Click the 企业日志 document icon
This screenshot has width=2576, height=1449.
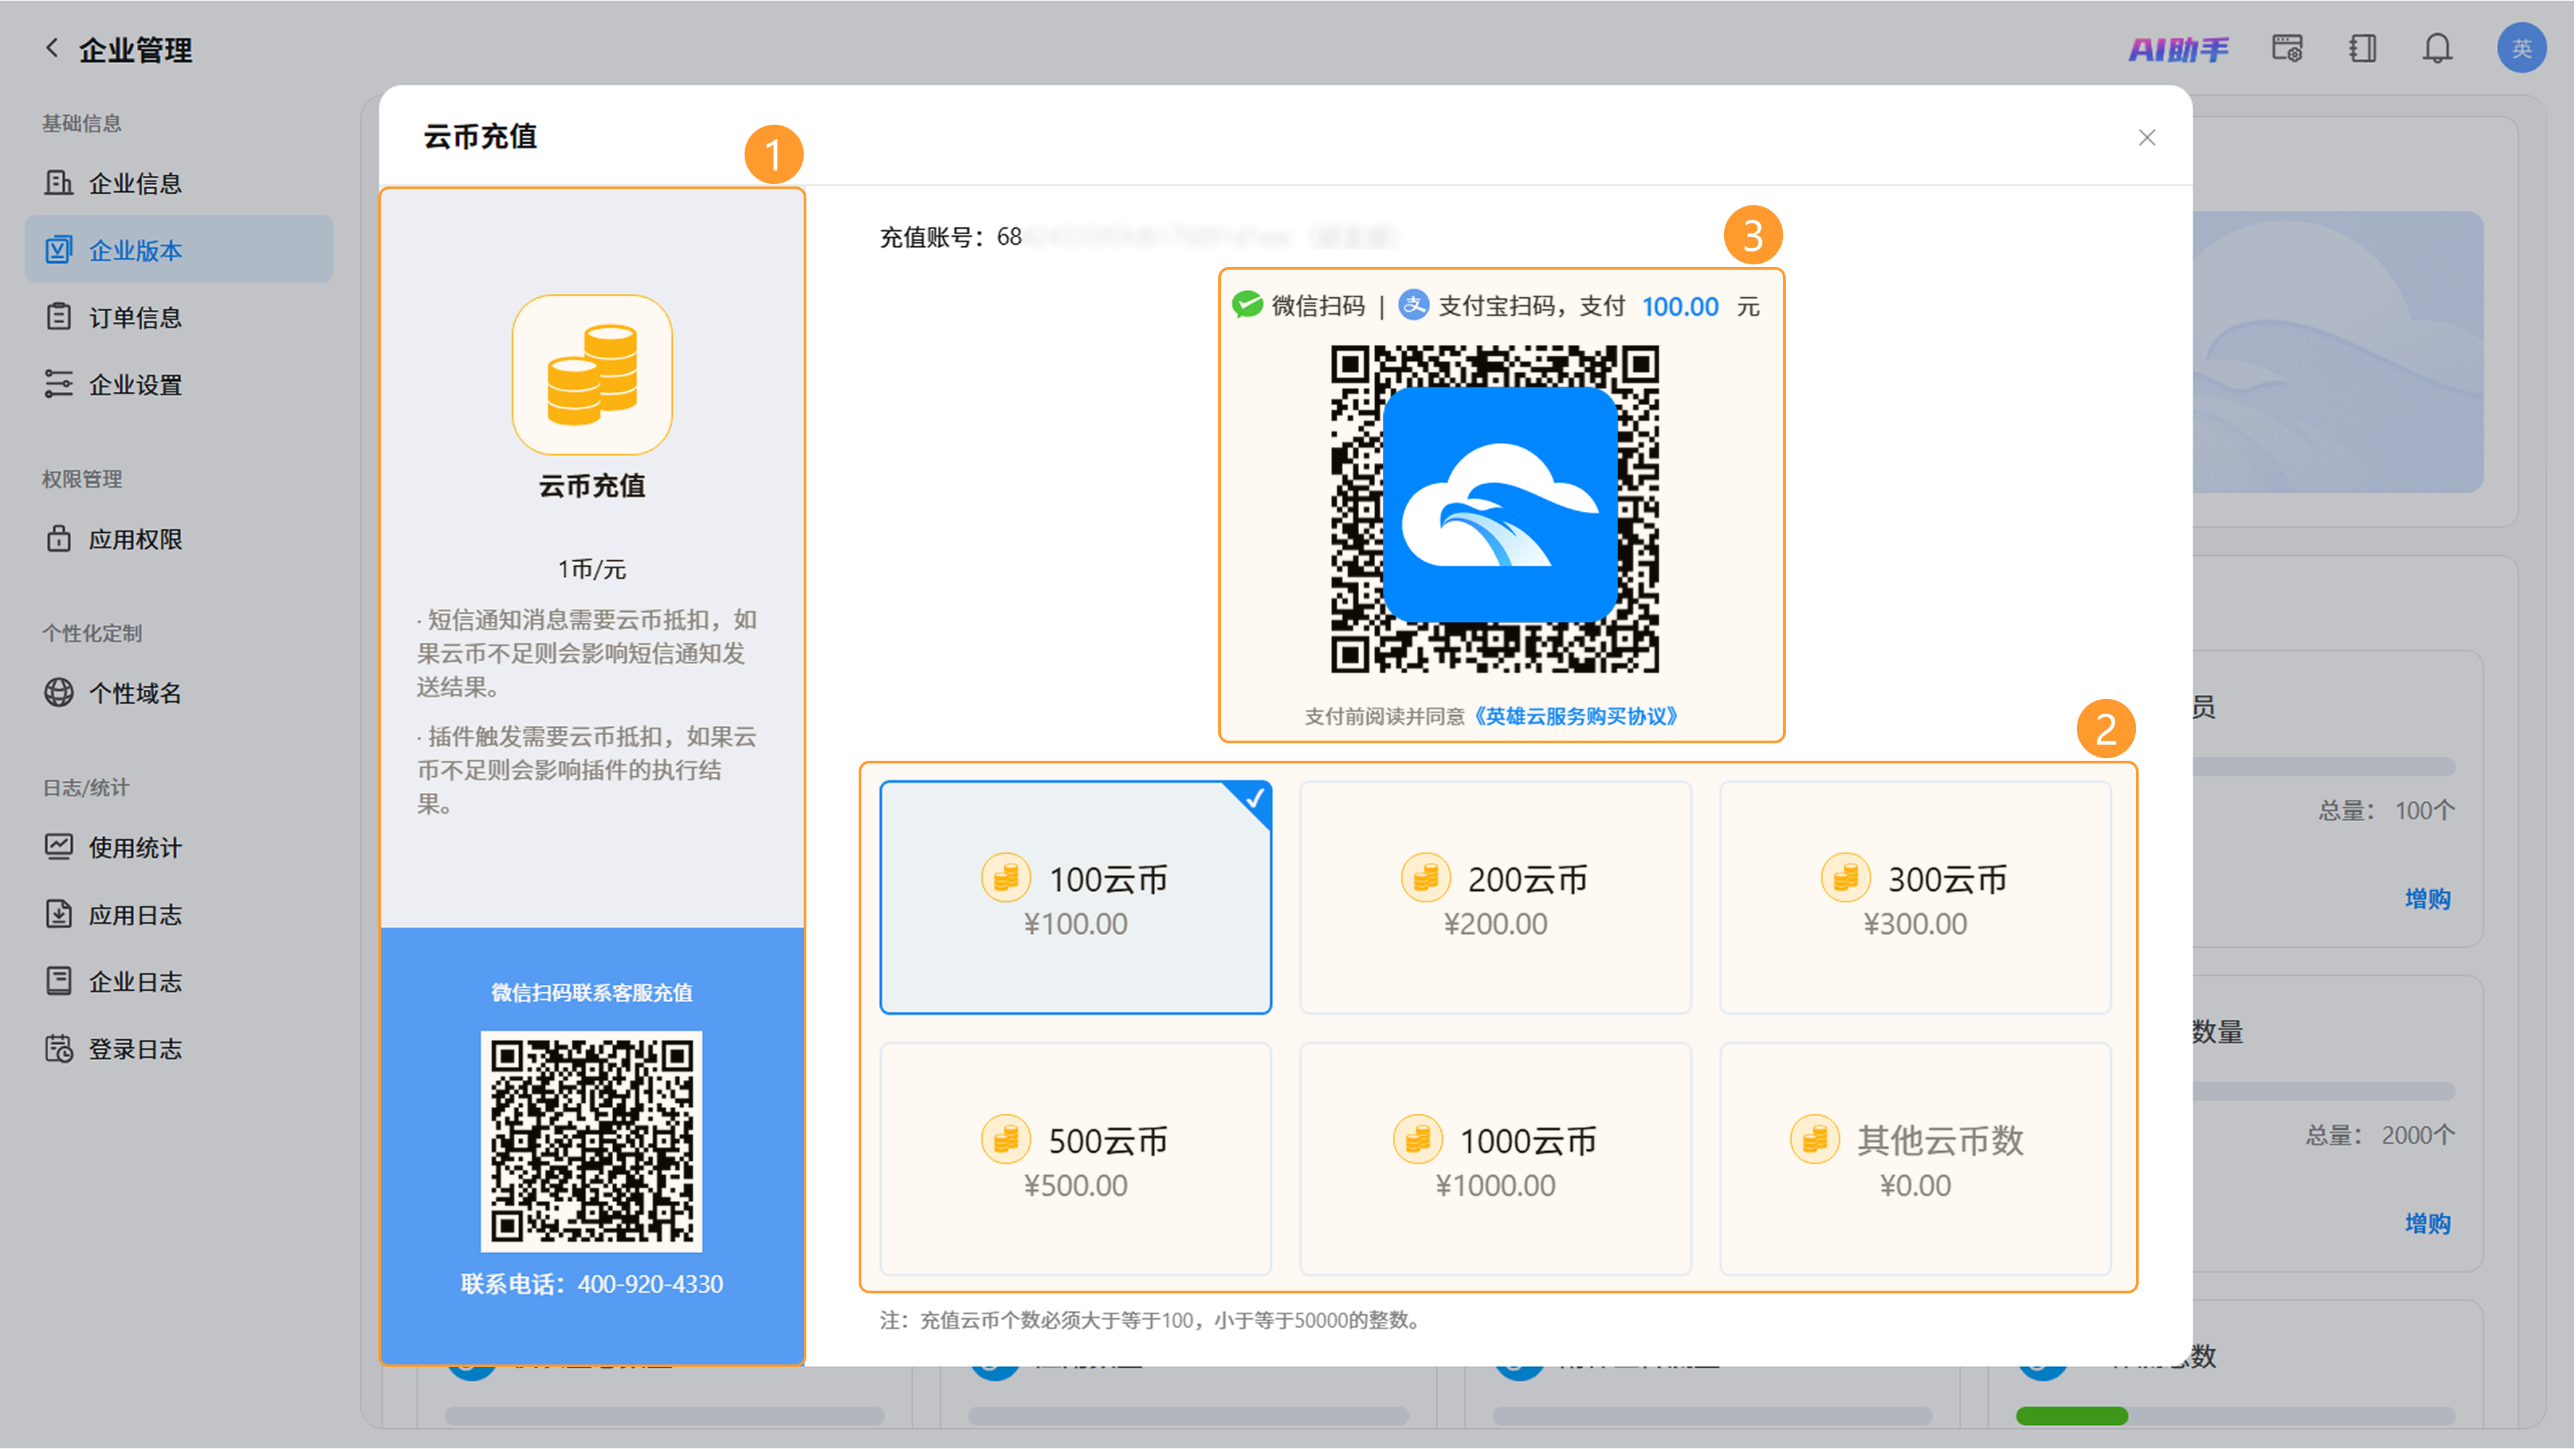point(59,980)
